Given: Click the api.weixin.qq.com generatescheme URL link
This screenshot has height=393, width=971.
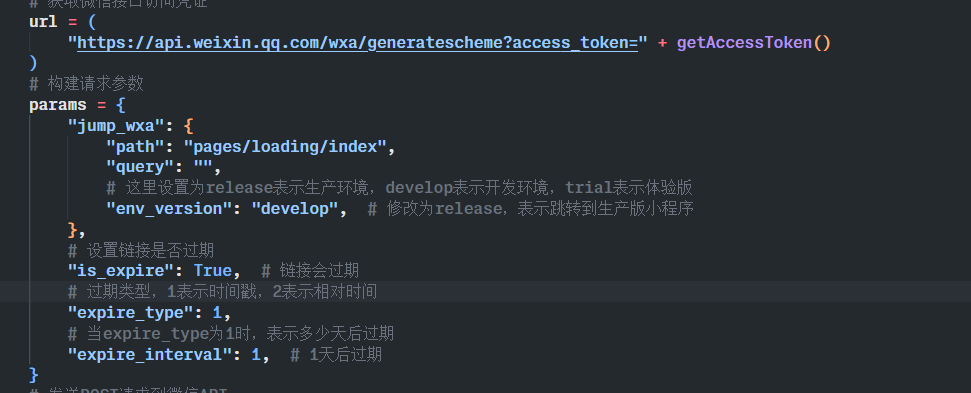Looking at the screenshot, I should [x=357, y=43].
